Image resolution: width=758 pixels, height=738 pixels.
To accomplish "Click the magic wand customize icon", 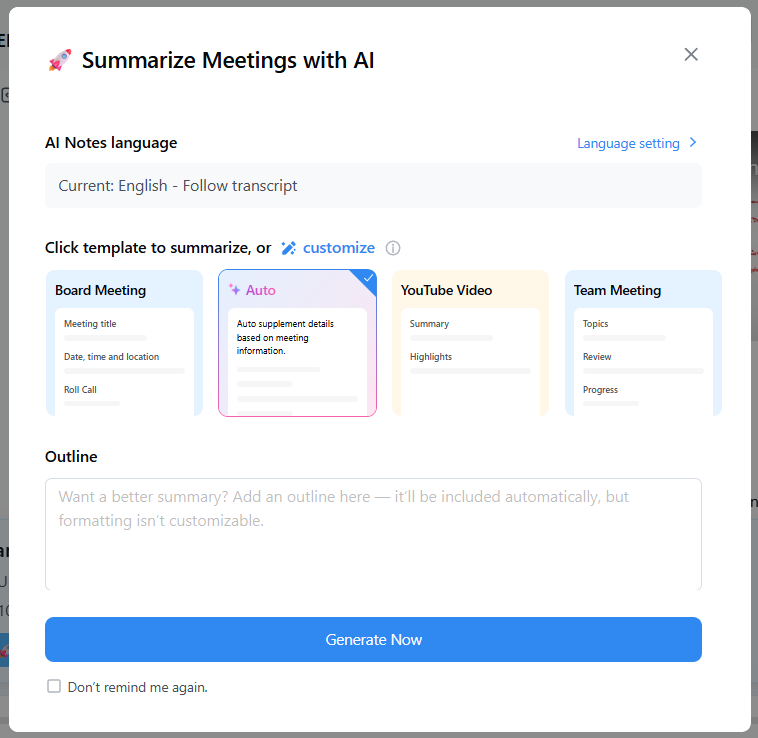I will click(289, 248).
